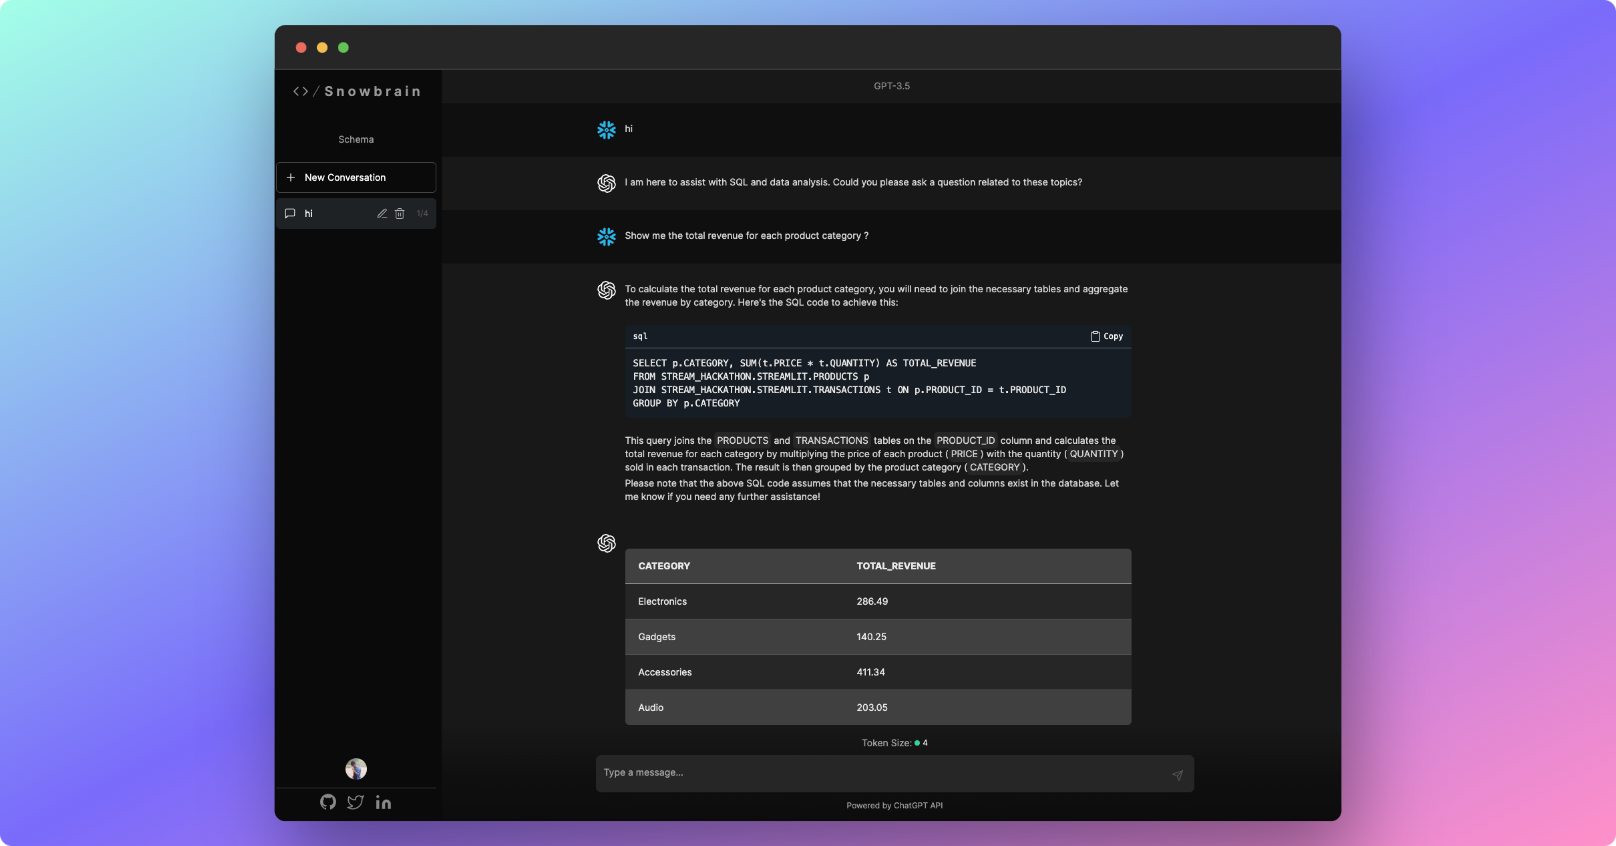This screenshot has height=846, width=1616.
Task: Click the 'sql' language label
Action: (x=640, y=336)
